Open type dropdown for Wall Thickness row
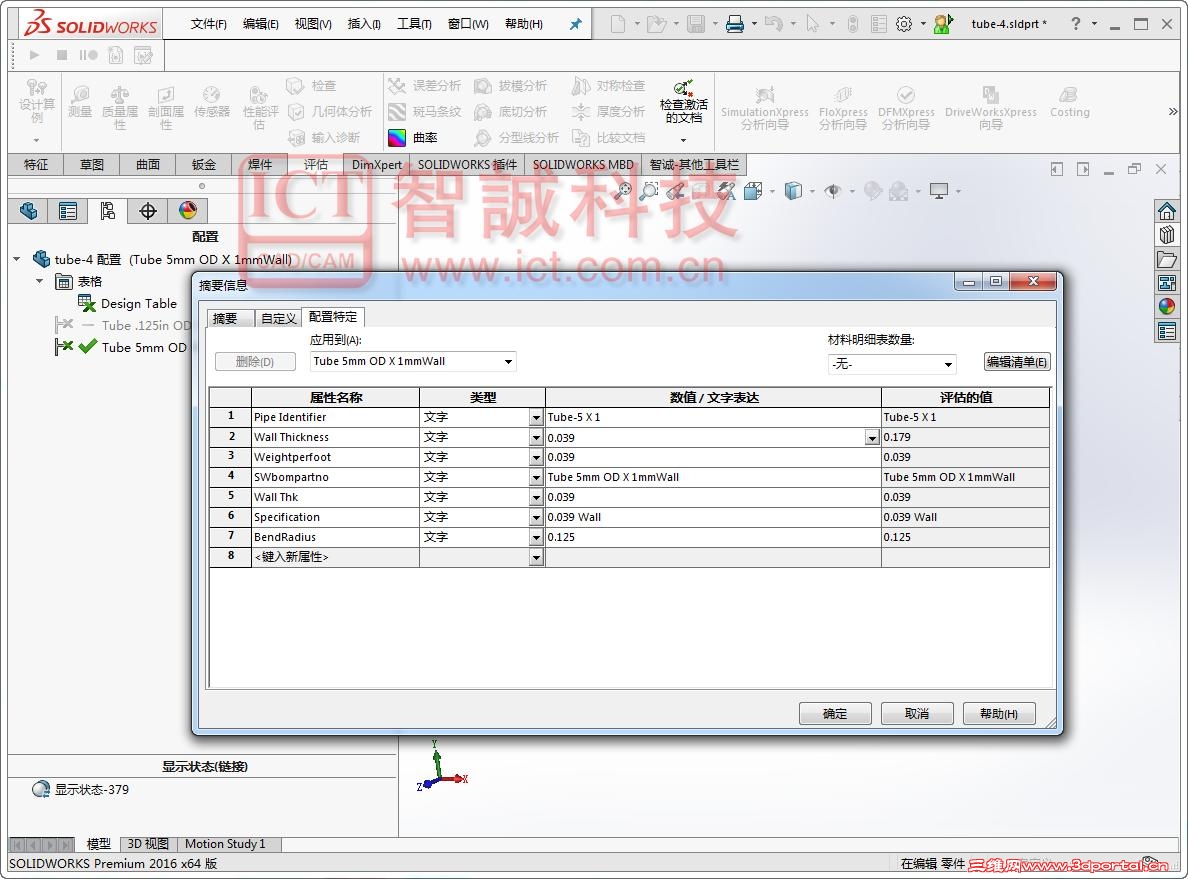 pyautogui.click(x=536, y=438)
